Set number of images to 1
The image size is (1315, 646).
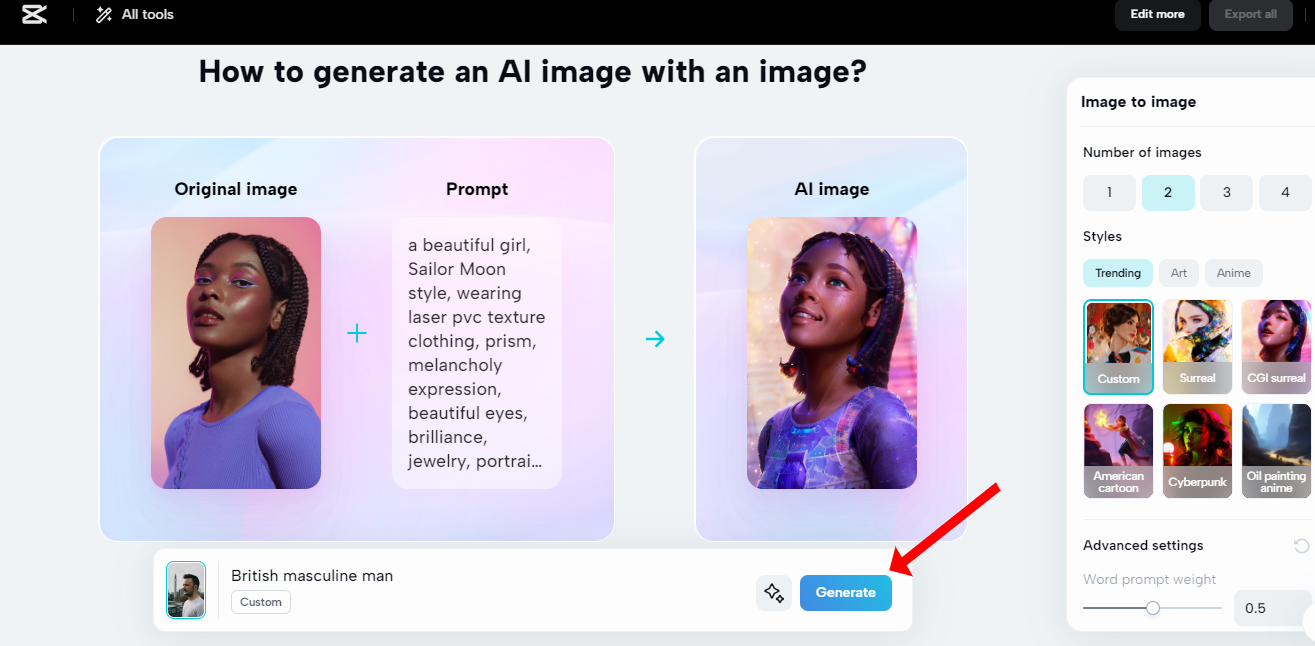tap(1110, 192)
